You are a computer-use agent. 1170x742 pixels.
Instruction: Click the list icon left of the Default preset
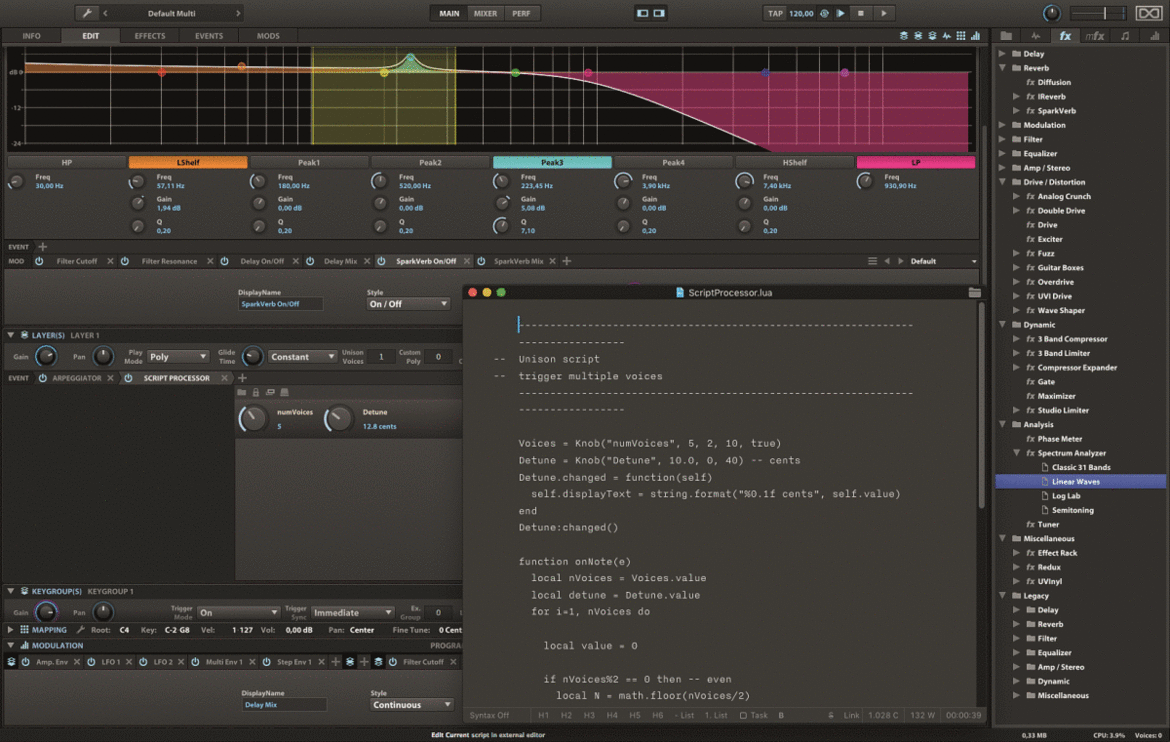tap(872, 261)
